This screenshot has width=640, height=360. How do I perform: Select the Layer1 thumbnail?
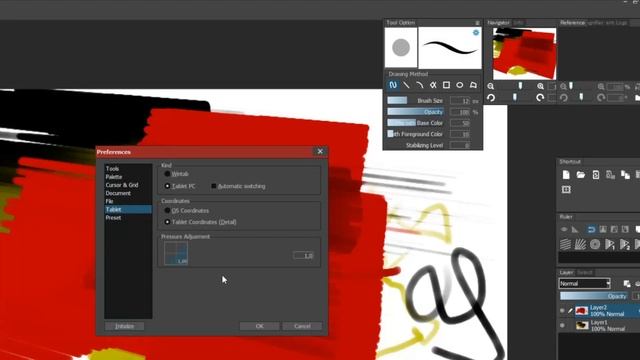tap(582, 325)
